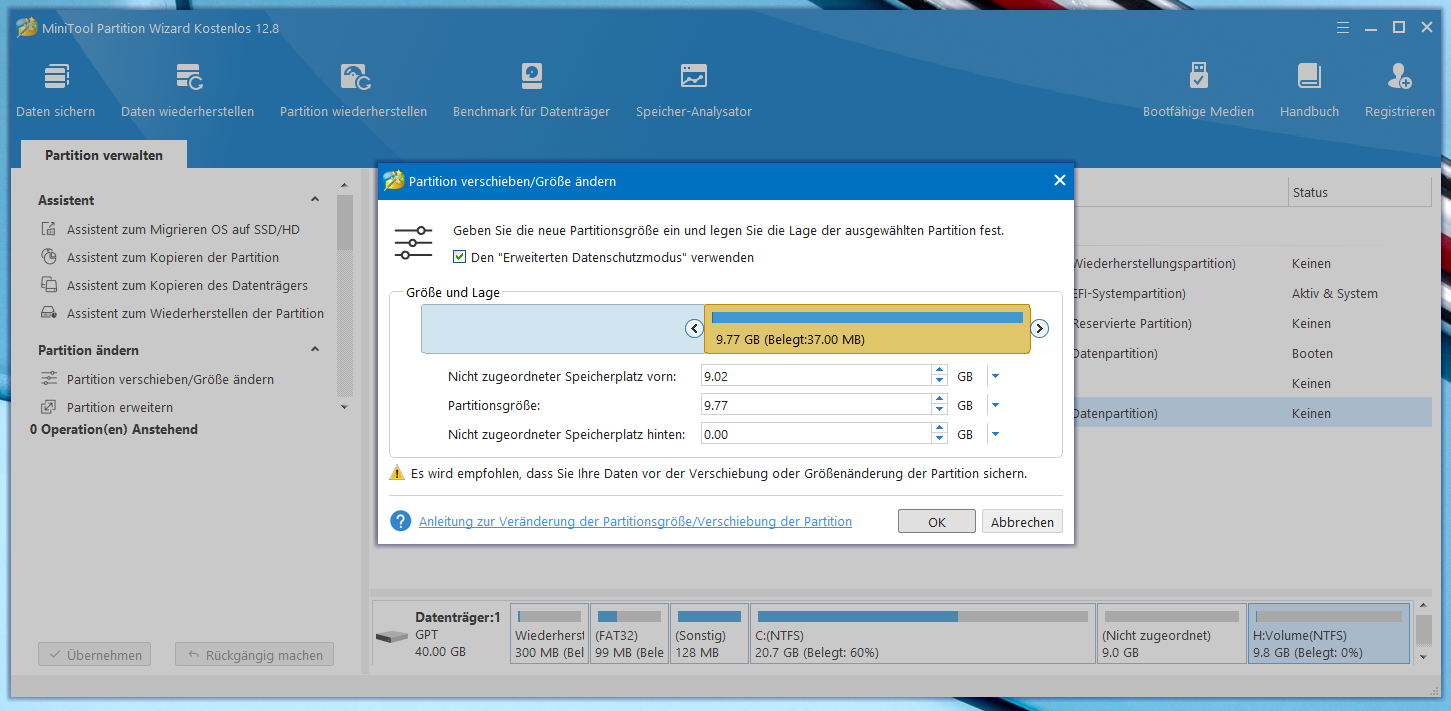Image resolution: width=1451 pixels, height=711 pixels.
Task: Collapse the Assistent section
Action: [x=315, y=200]
